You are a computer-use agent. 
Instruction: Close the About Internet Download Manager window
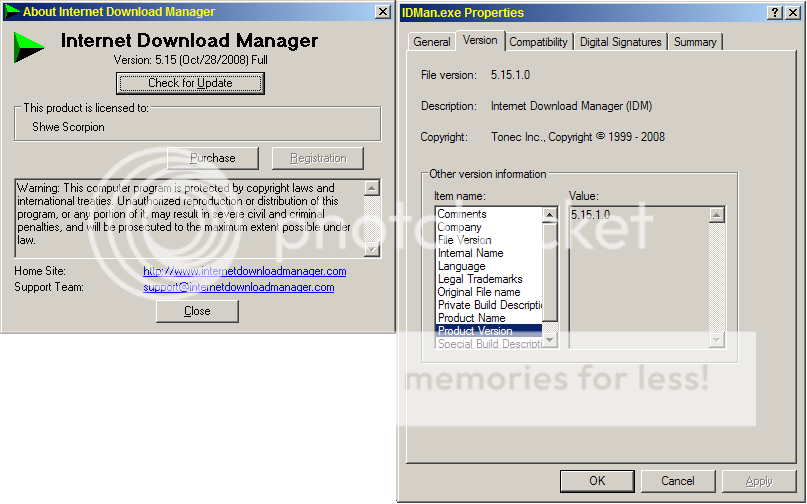tap(383, 12)
